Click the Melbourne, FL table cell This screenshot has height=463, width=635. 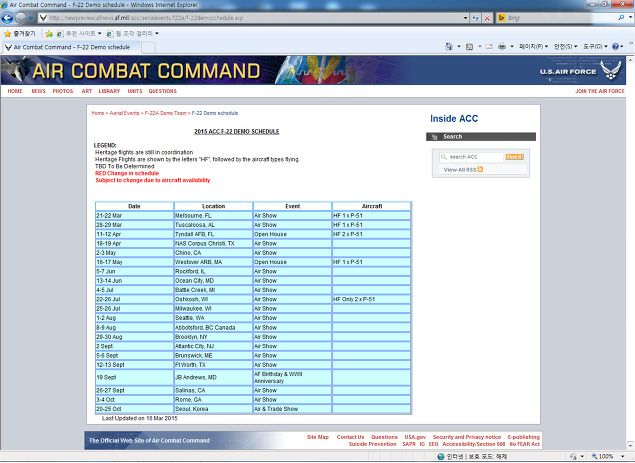click(213, 215)
